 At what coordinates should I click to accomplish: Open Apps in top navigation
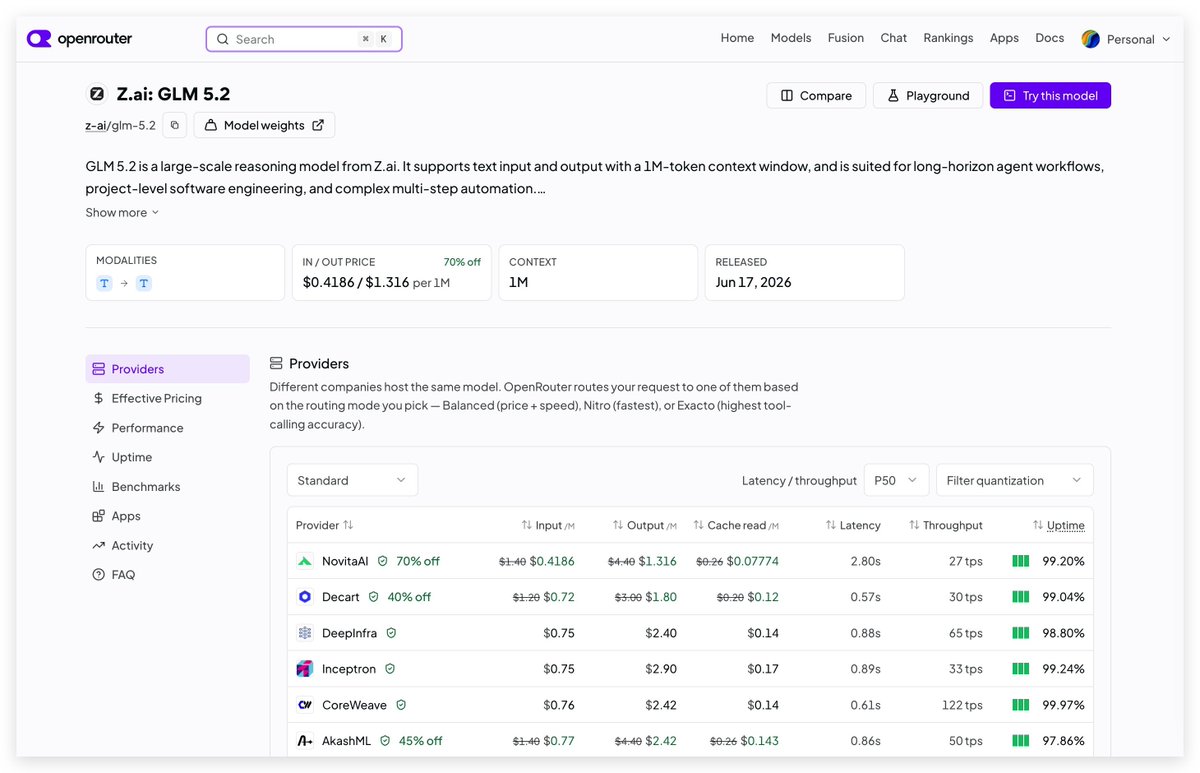click(x=1004, y=38)
